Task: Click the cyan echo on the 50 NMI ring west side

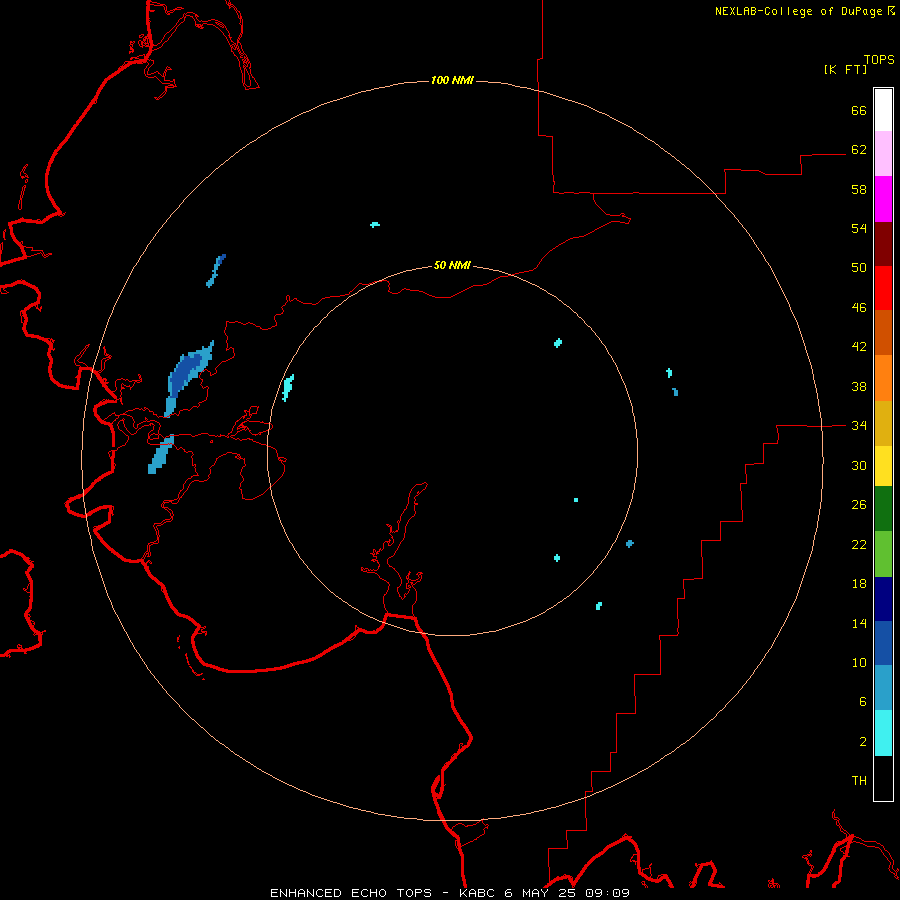Action: pos(288,387)
